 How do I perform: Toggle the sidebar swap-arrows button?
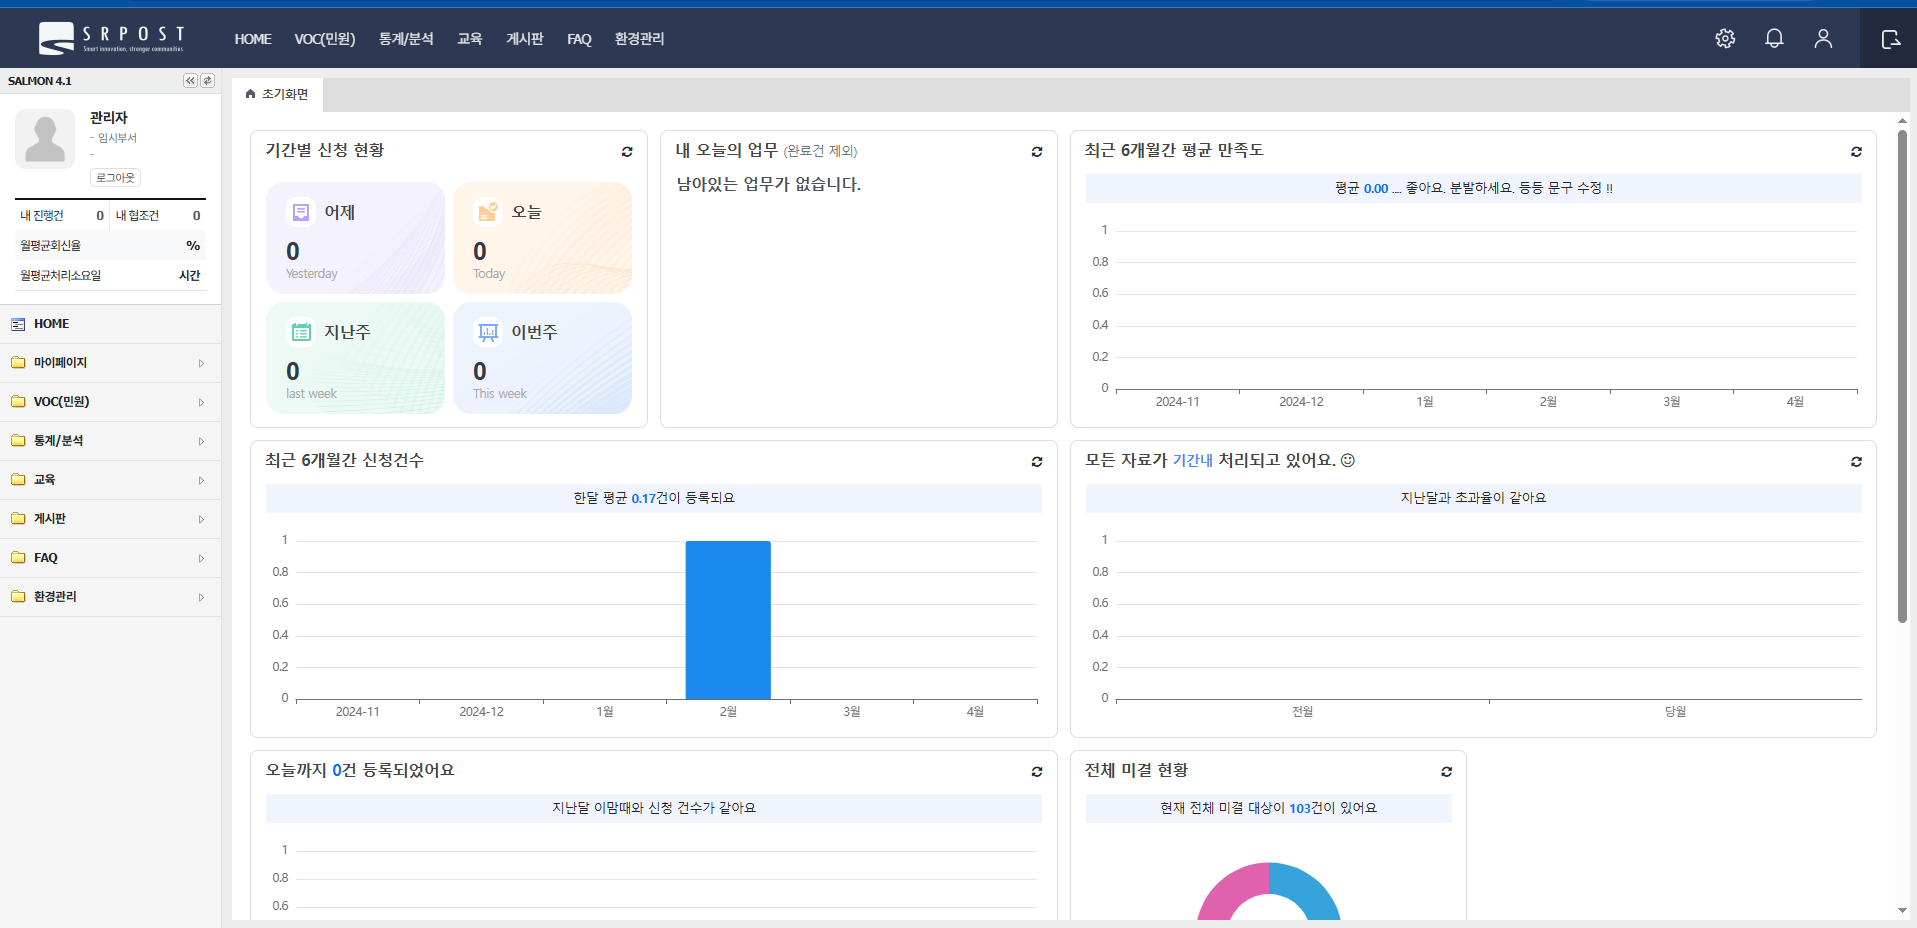click(x=207, y=81)
